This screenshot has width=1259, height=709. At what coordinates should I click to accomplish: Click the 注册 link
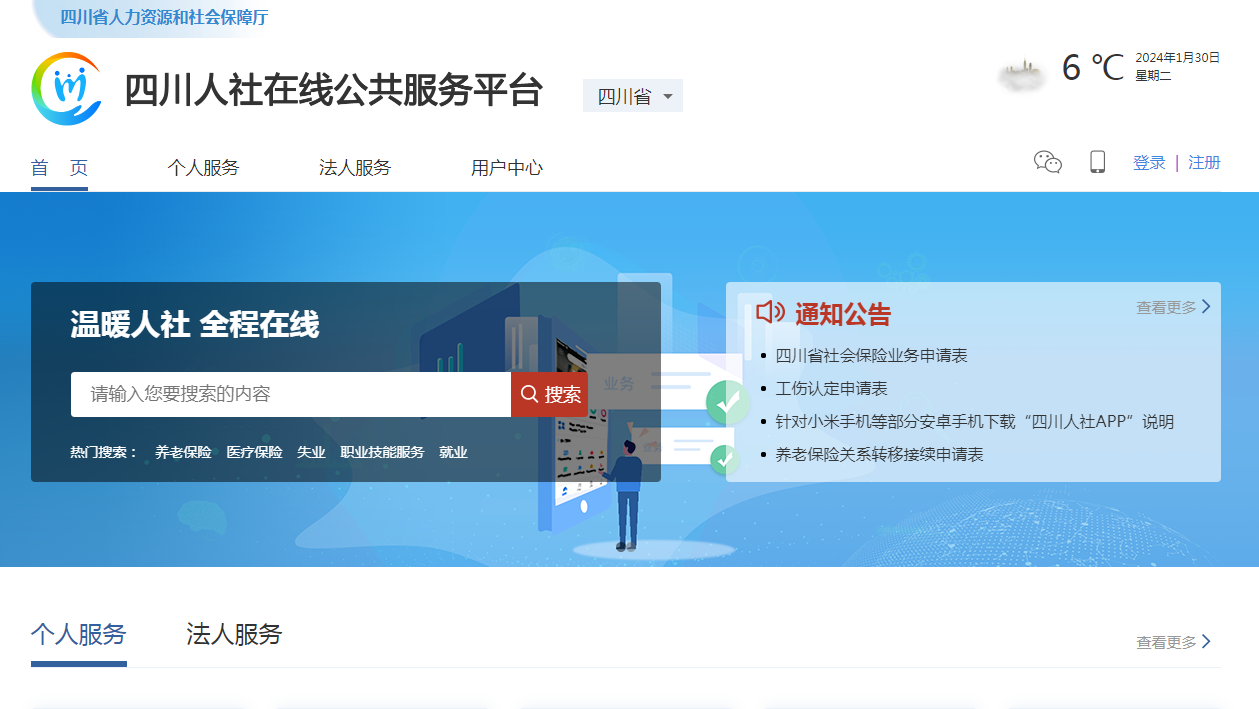1204,163
